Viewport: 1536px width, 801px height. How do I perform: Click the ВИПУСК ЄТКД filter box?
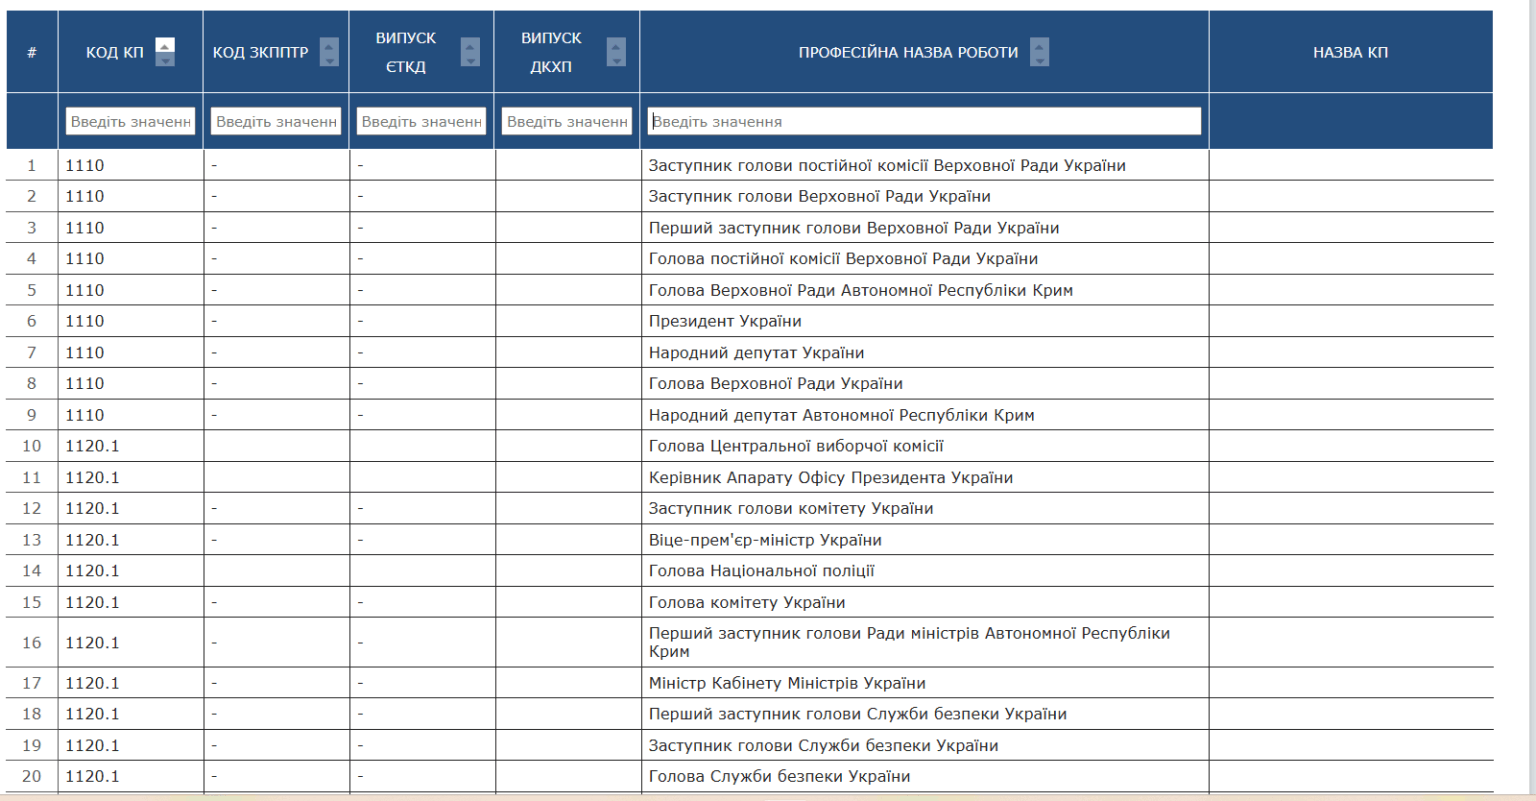click(x=421, y=121)
